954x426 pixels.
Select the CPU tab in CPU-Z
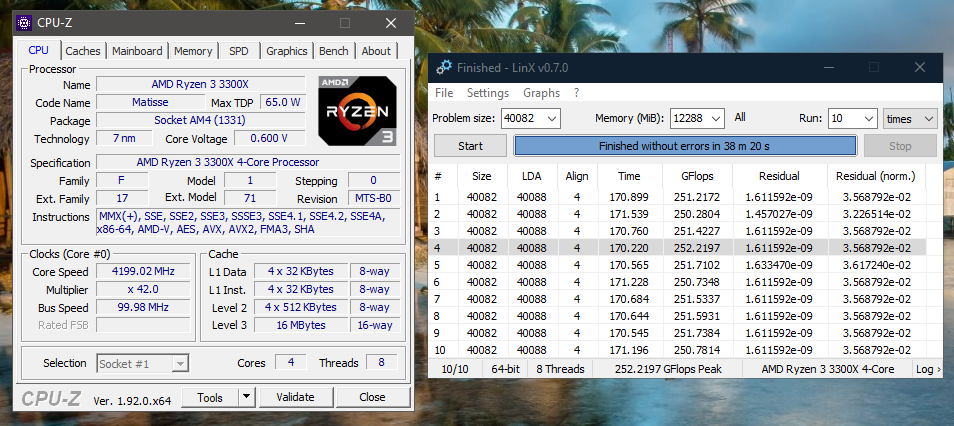click(x=38, y=50)
